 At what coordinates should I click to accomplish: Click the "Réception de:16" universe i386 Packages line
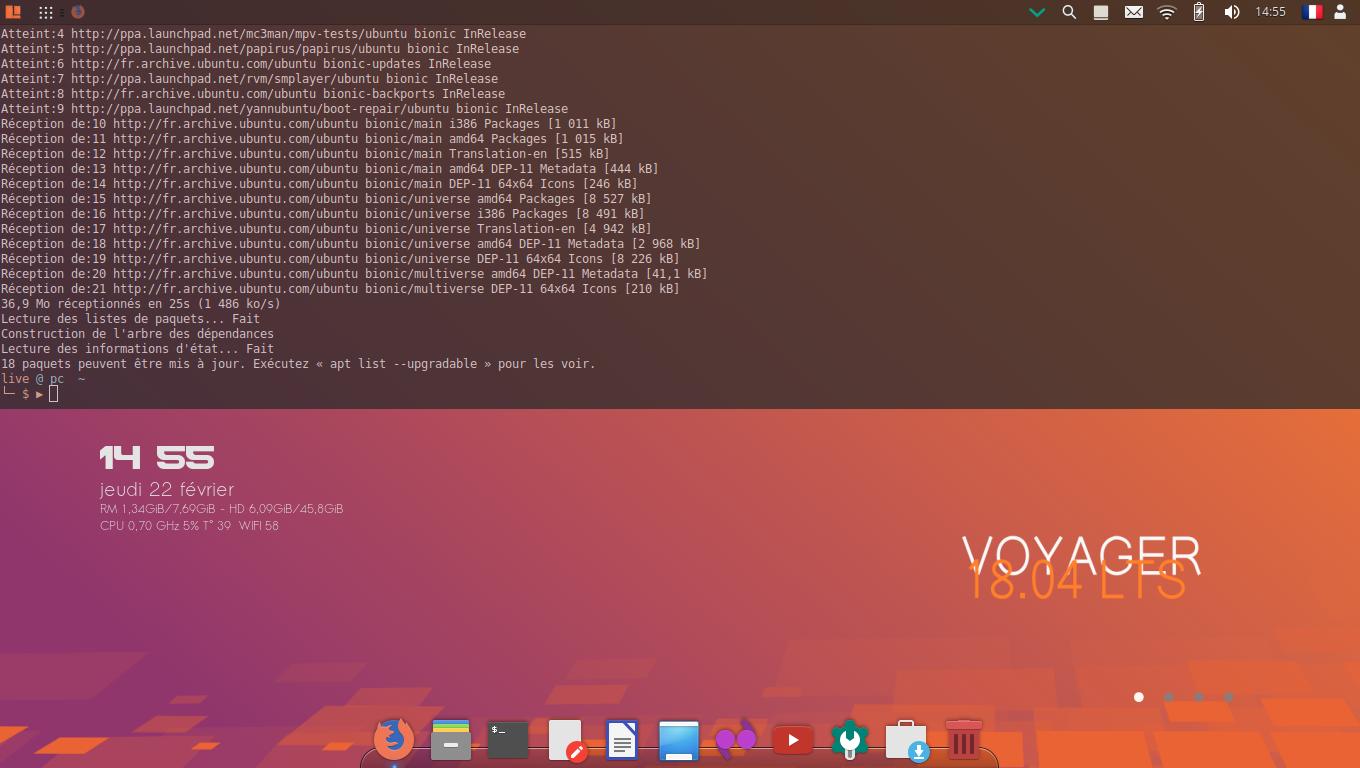coord(323,214)
